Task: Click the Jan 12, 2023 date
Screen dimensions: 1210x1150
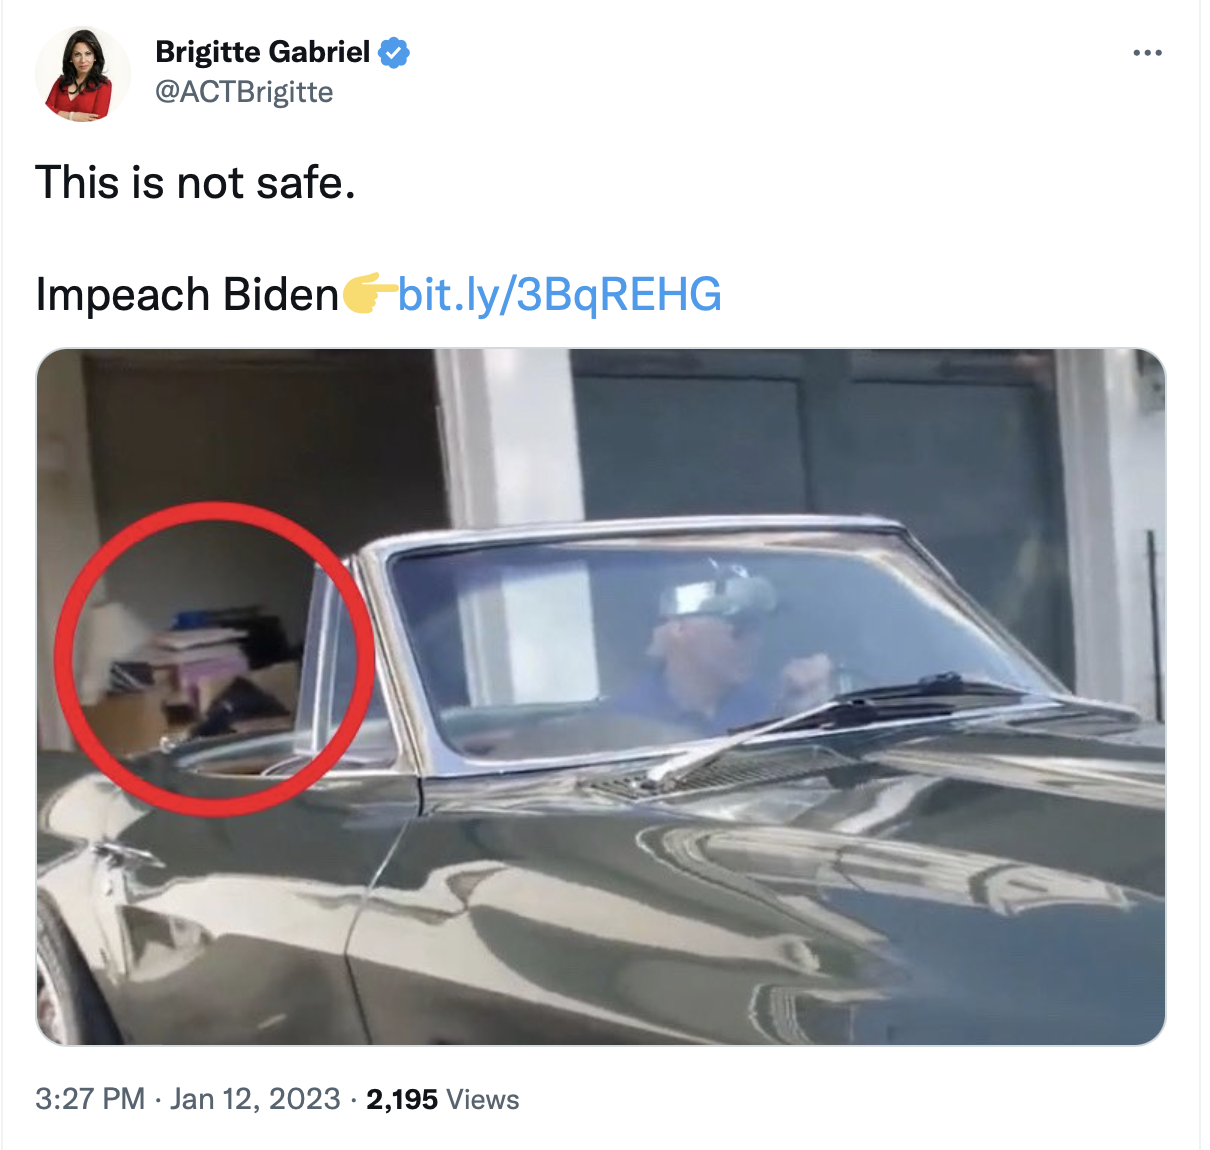Action: click(255, 1099)
